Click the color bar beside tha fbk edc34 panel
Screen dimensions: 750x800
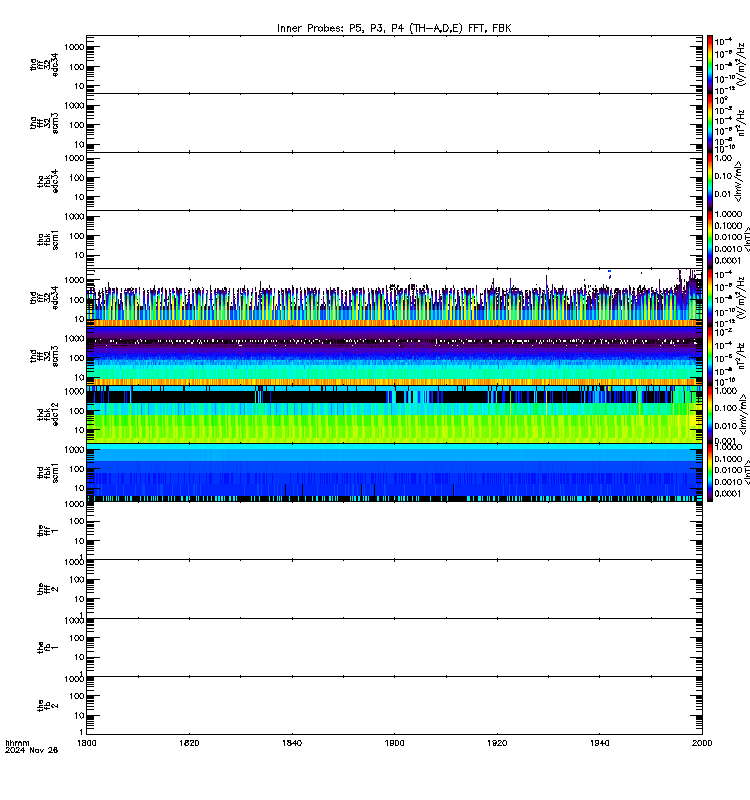710,181
